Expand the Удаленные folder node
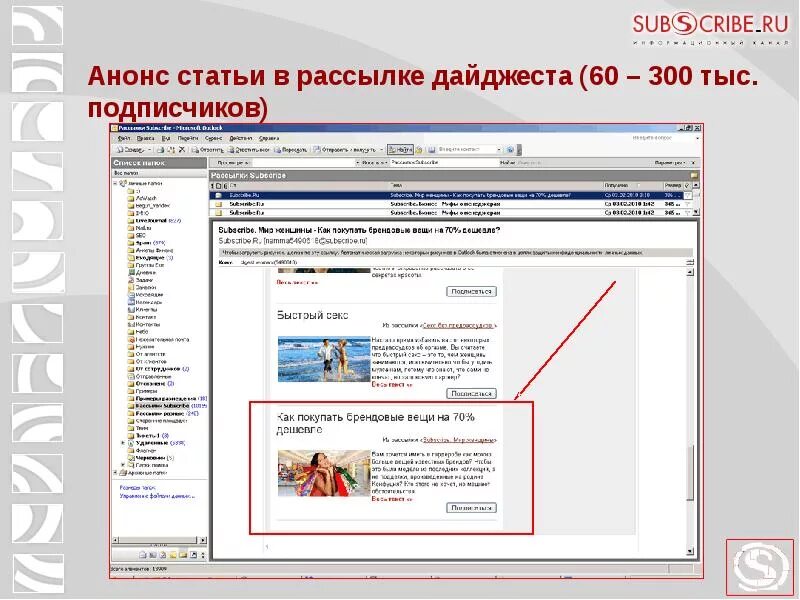 (123, 443)
